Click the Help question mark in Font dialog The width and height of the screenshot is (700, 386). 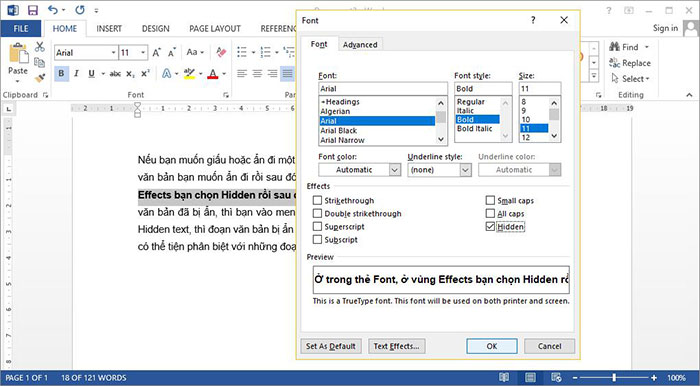point(533,20)
